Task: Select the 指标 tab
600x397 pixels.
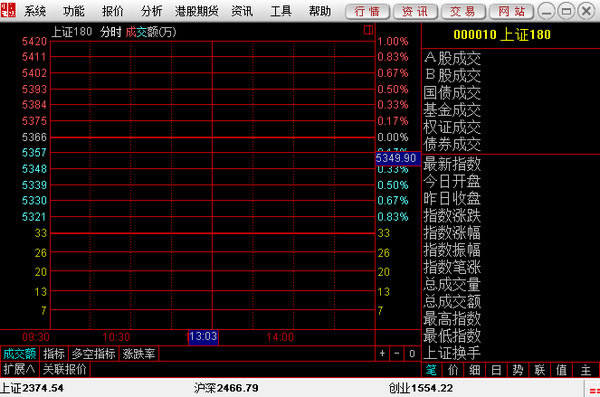Action: (54, 353)
